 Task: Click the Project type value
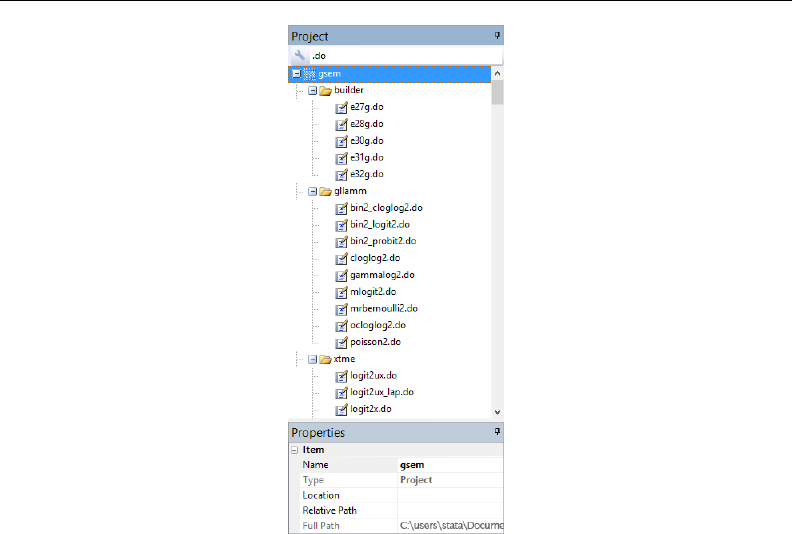coord(416,480)
